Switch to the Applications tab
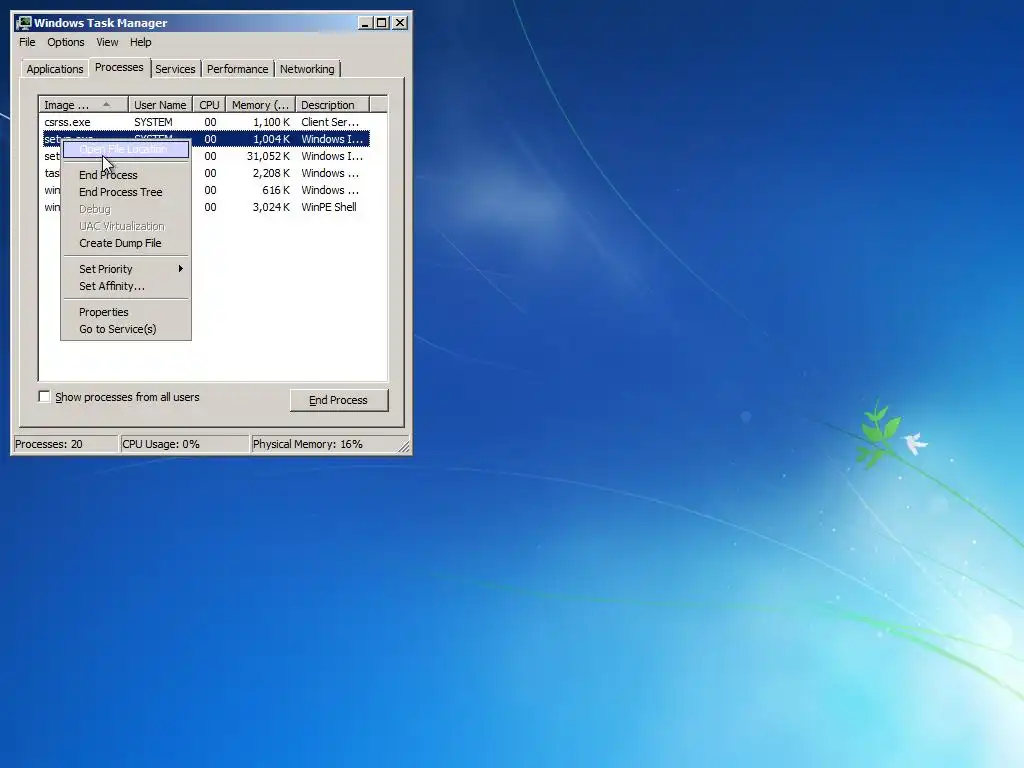This screenshot has width=1024, height=768. pos(55,69)
